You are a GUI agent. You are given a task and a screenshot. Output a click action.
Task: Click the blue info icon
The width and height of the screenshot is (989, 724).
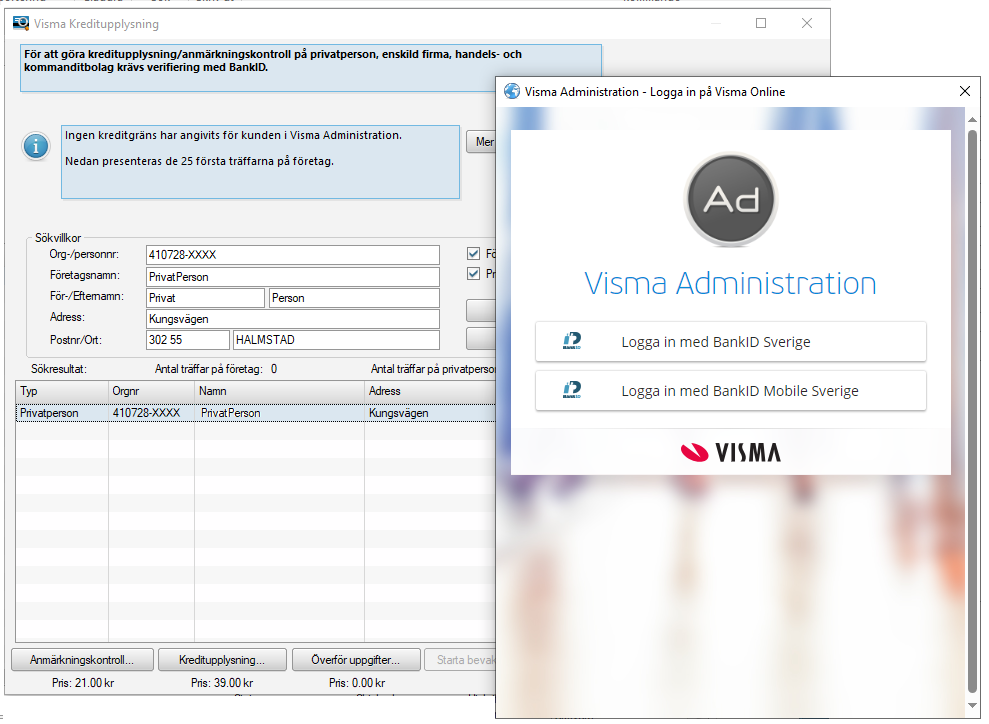pyautogui.click(x=36, y=146)
